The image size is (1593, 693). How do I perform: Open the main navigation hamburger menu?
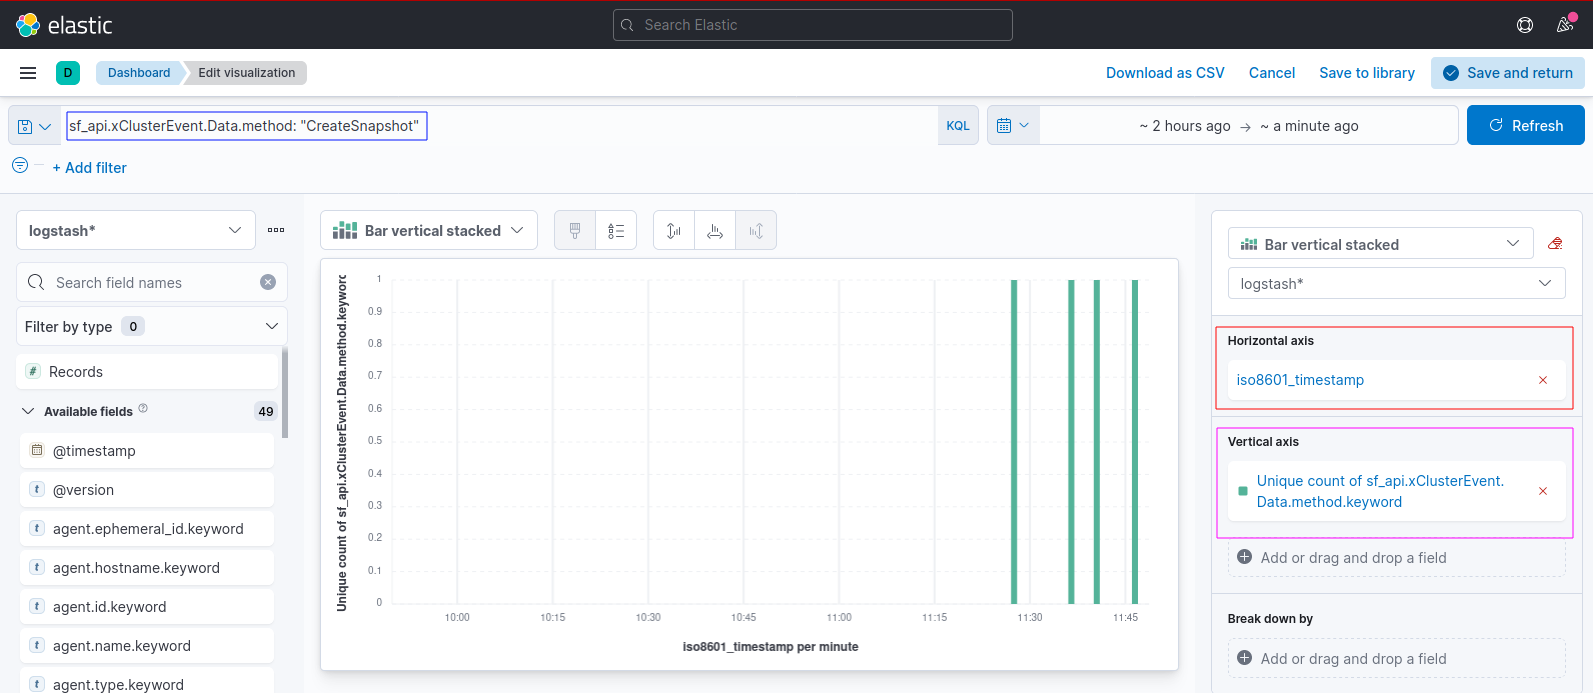(28, 73)
